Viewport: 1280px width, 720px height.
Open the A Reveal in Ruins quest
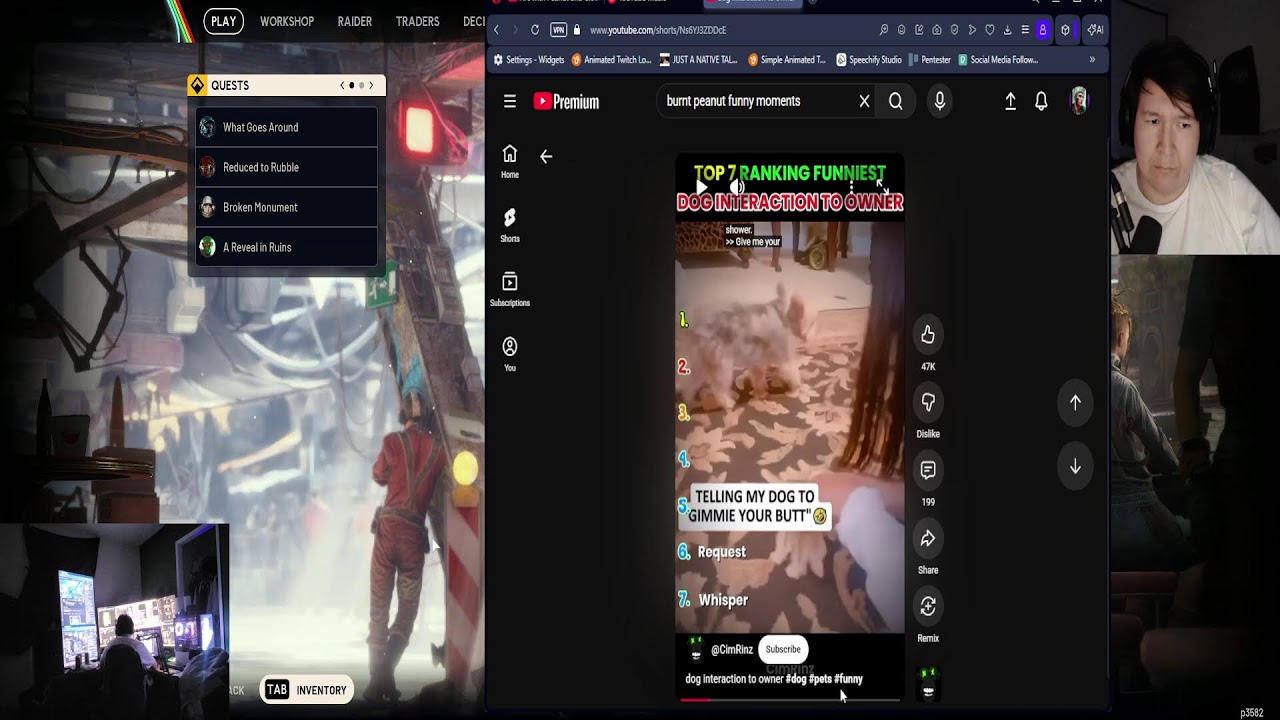pos(287,247)
